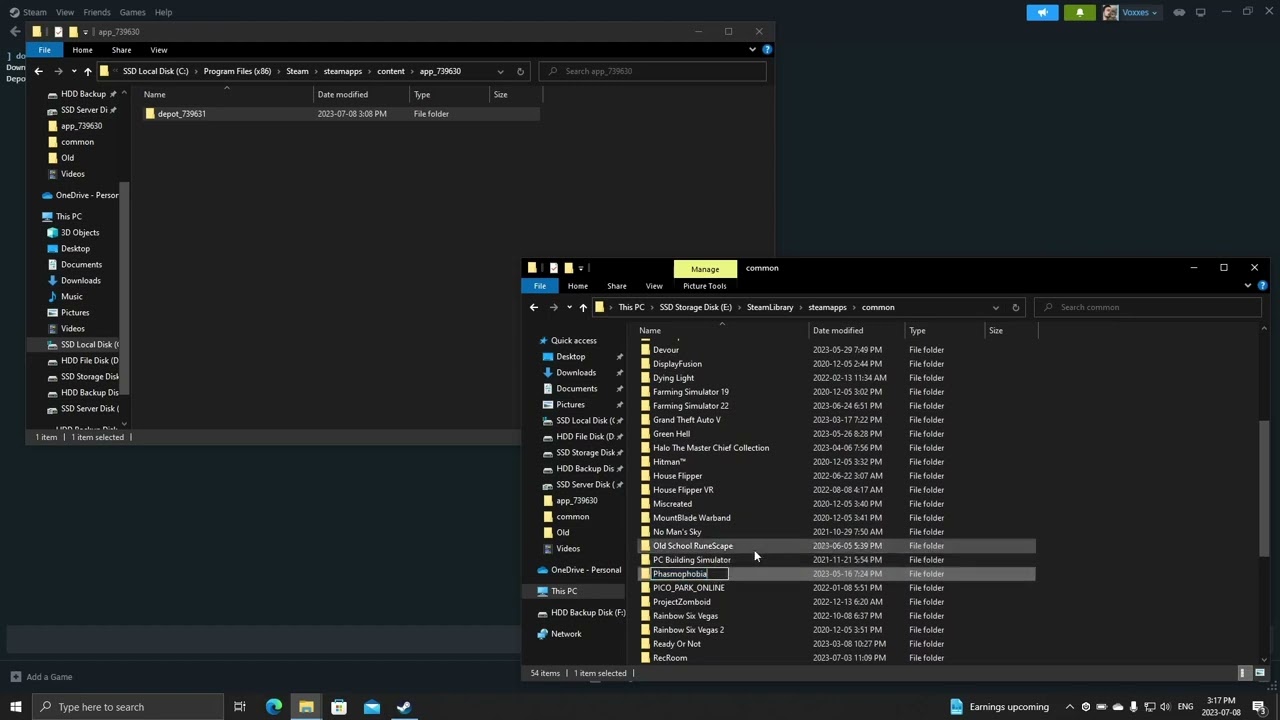This screenshot has width=1280, height=720.
Task: Open Help icon in app_739630 window
Action: (767, 49)
